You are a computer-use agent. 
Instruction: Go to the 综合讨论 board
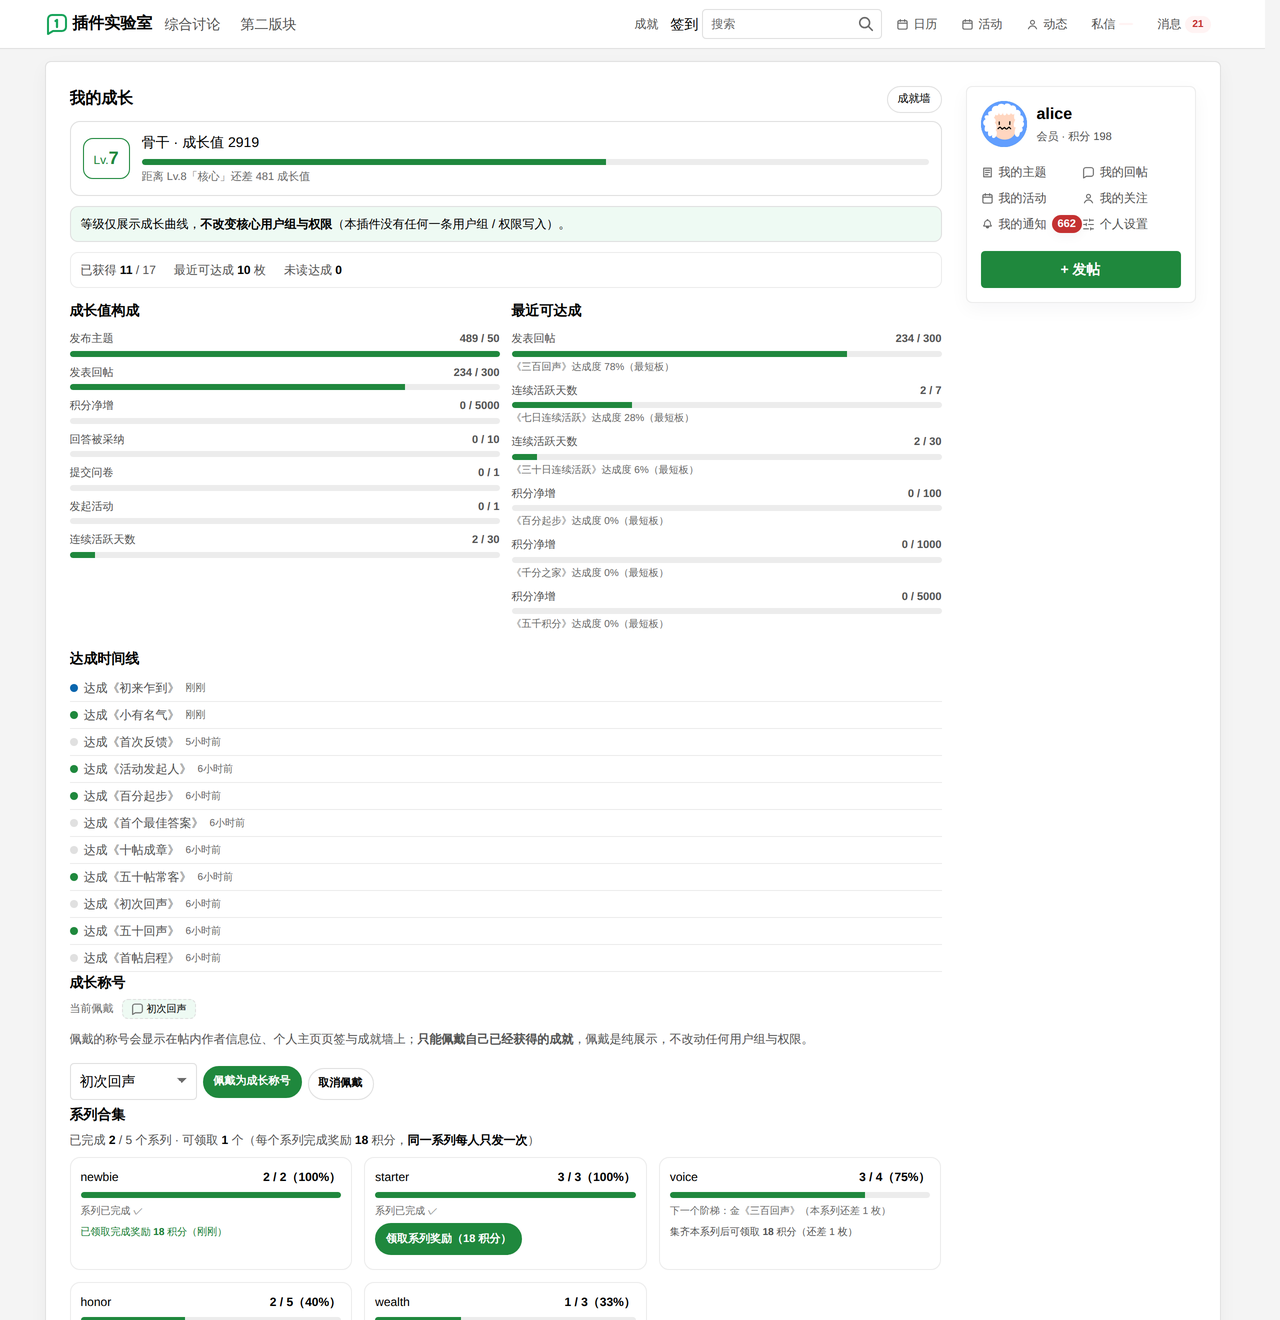tap(192, 24)
